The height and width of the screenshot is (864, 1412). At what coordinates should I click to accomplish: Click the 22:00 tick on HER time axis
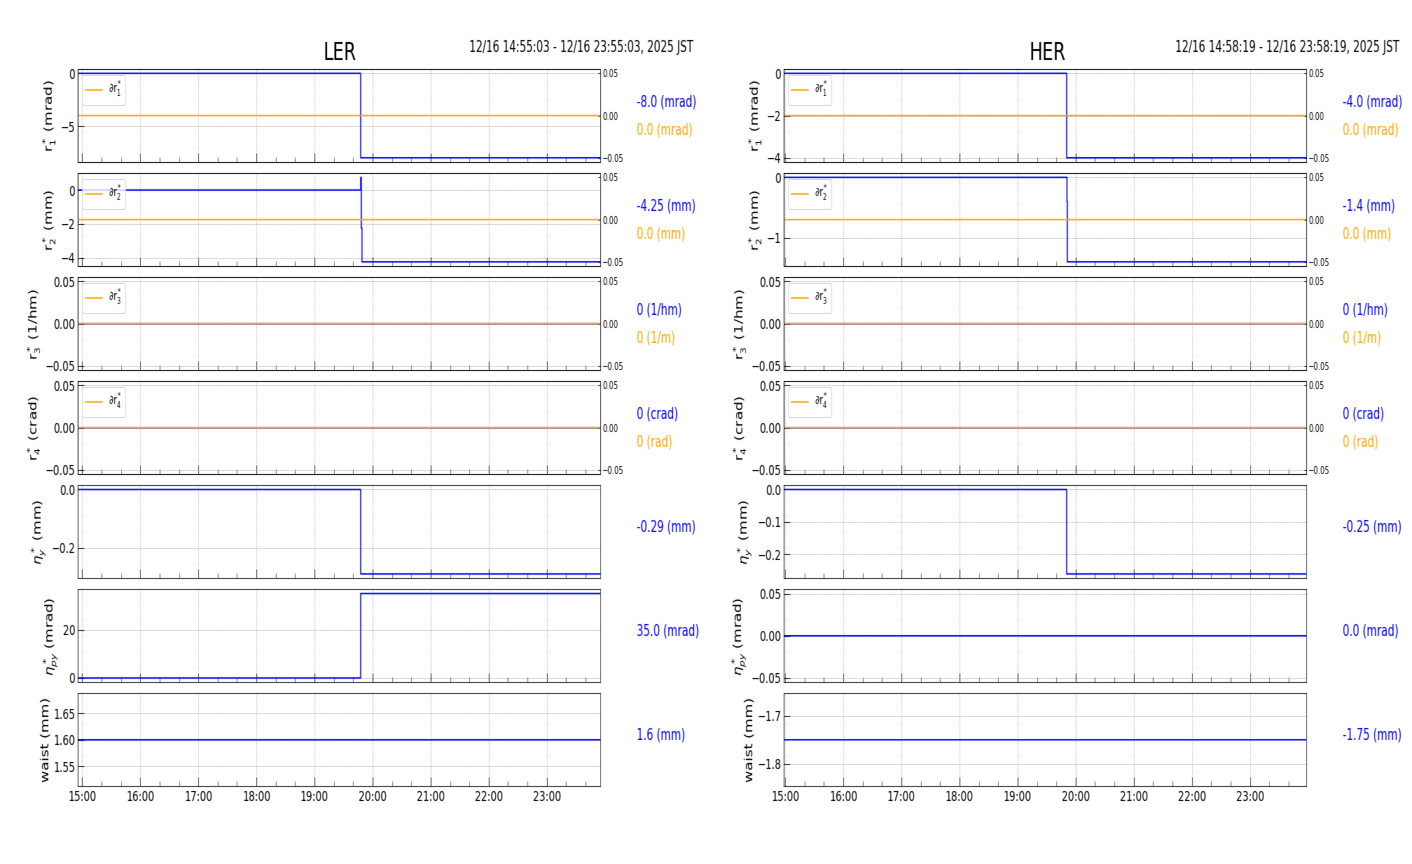(x=1192, y=797)
